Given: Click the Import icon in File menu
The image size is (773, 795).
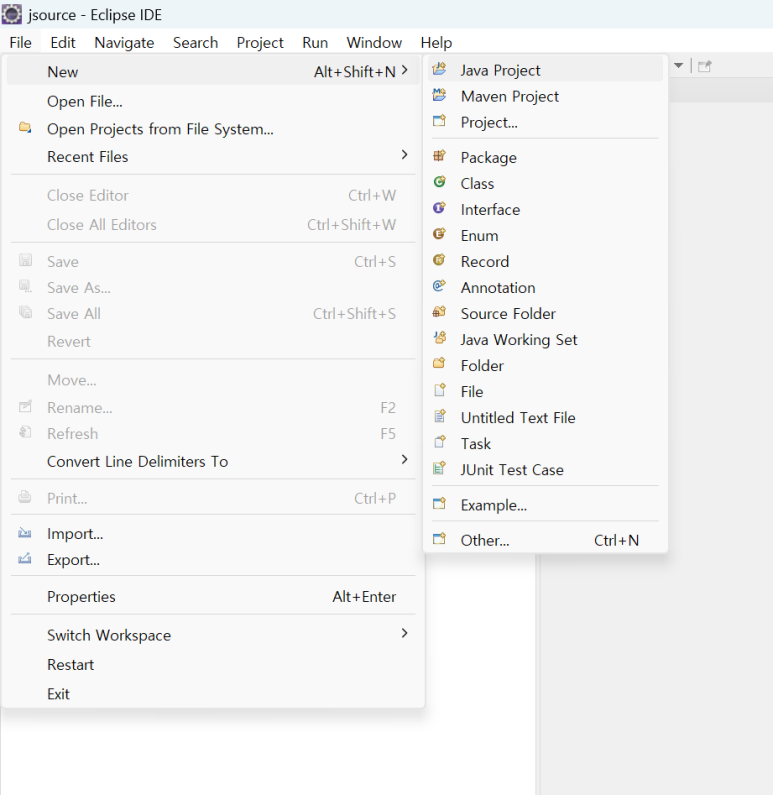Looking at the screenshot, I should (25, 533).
